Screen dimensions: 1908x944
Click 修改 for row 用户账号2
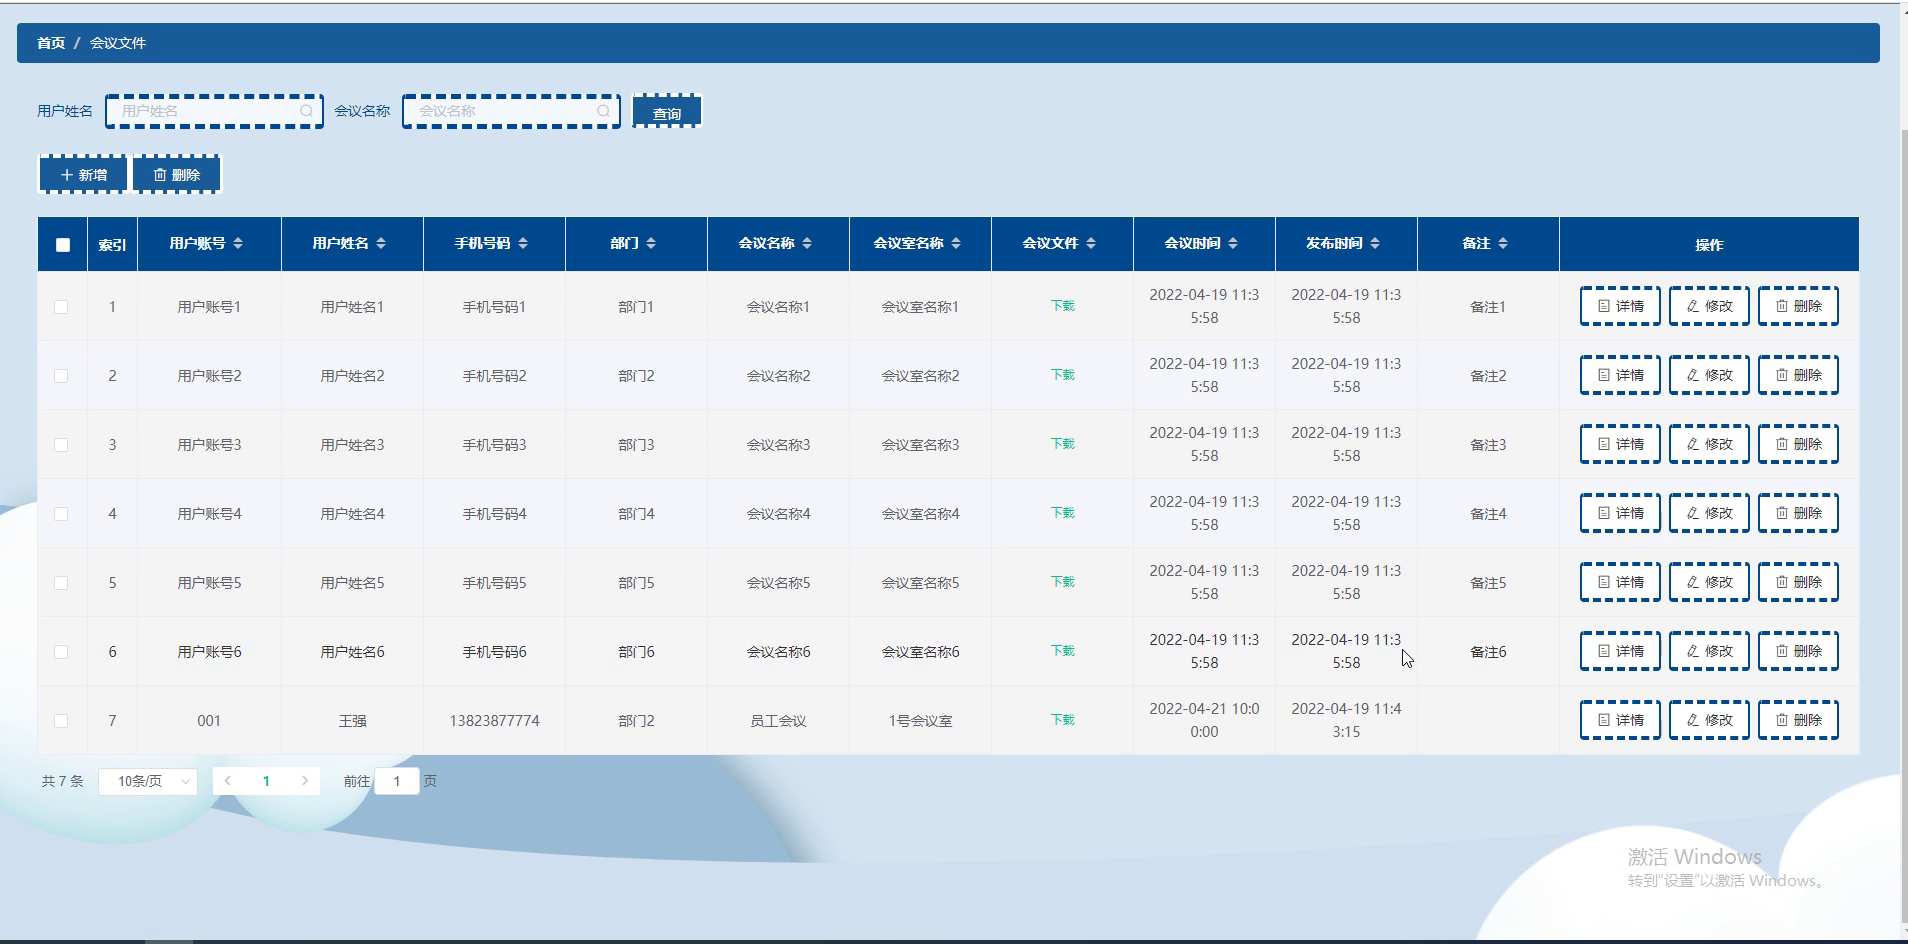1709,375
